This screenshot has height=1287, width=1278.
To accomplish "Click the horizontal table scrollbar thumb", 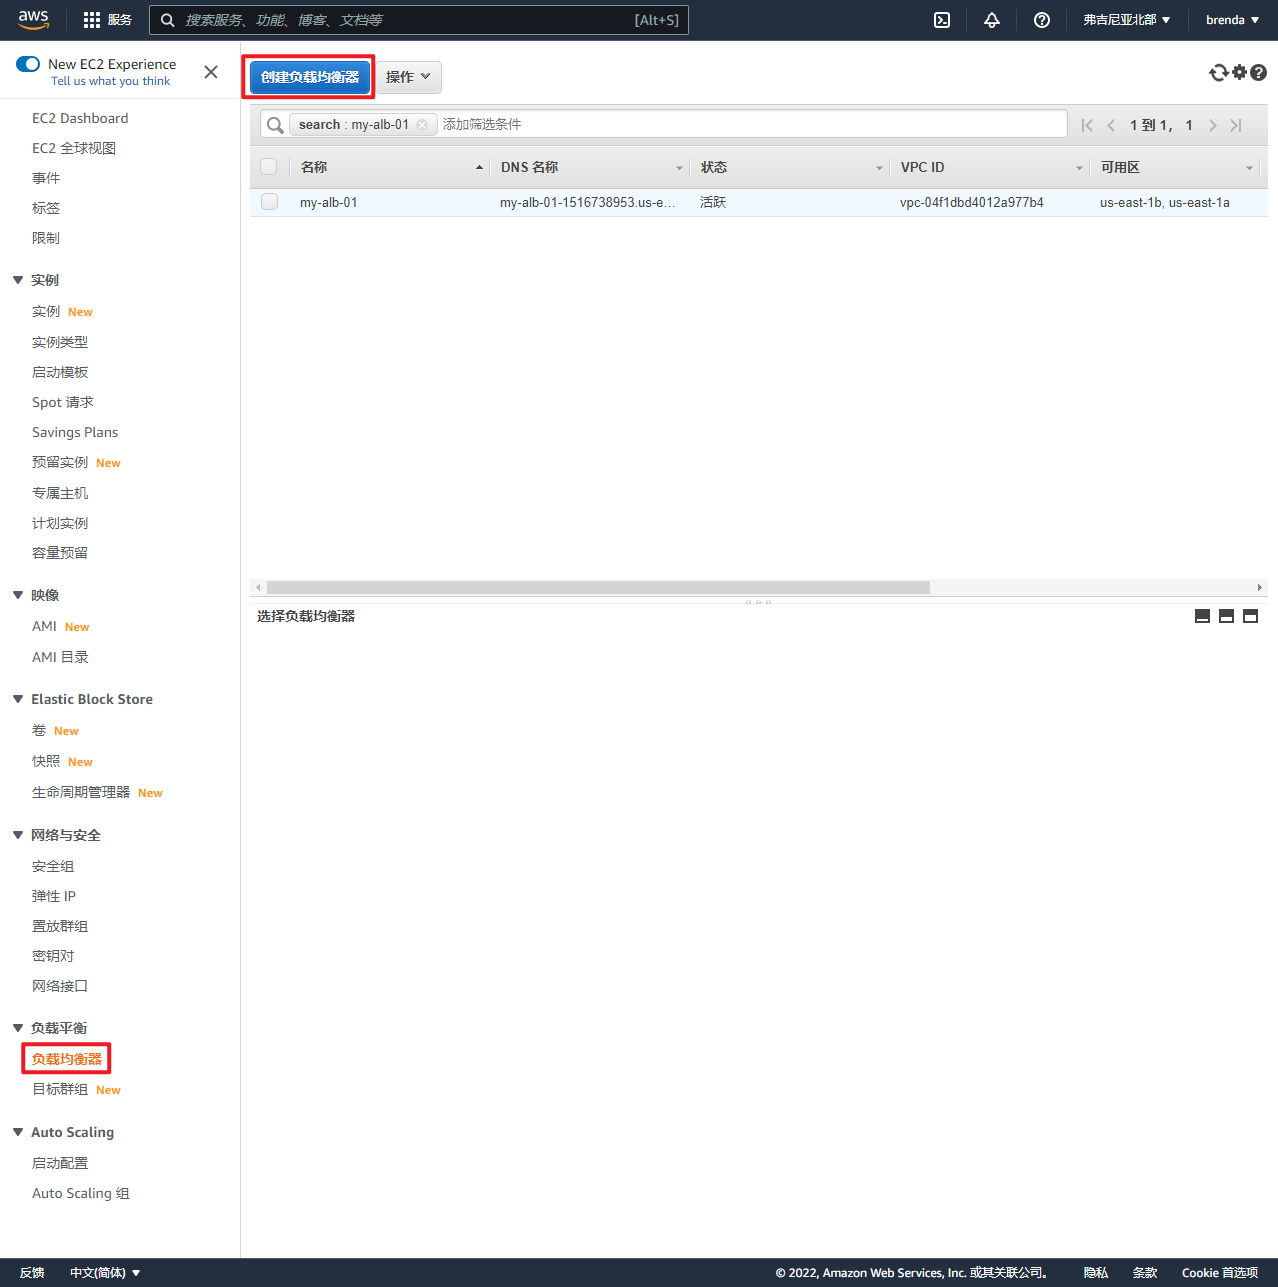I will (x=598, y=588).
